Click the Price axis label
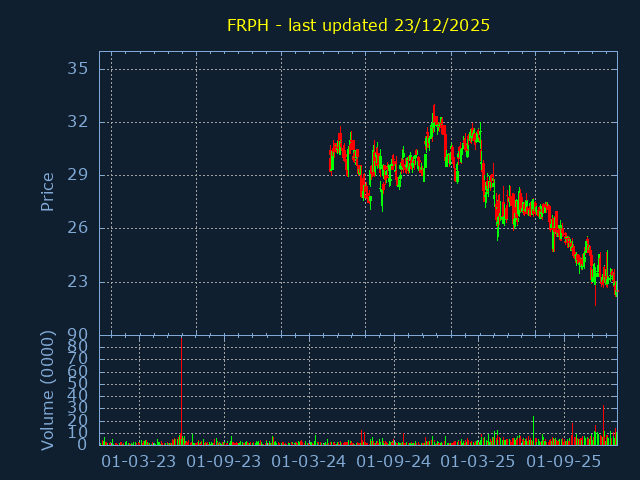Image resolution: width=640 pixels, height=480 pixels. [x=47, y=191]
